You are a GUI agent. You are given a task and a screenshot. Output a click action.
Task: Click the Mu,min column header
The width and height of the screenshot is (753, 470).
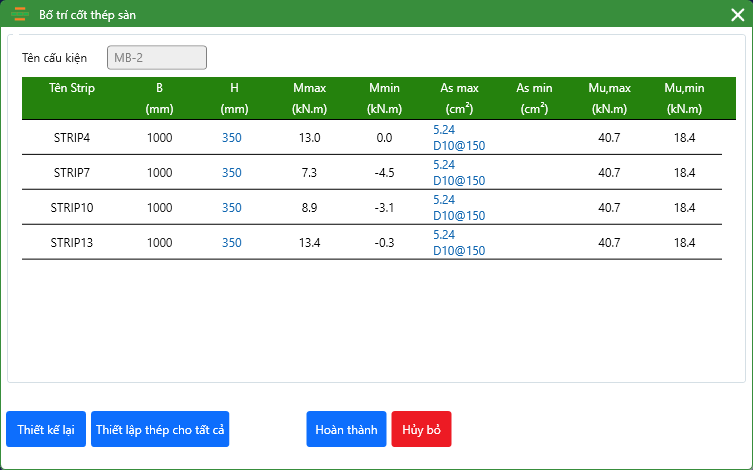(x=684, y=98)
